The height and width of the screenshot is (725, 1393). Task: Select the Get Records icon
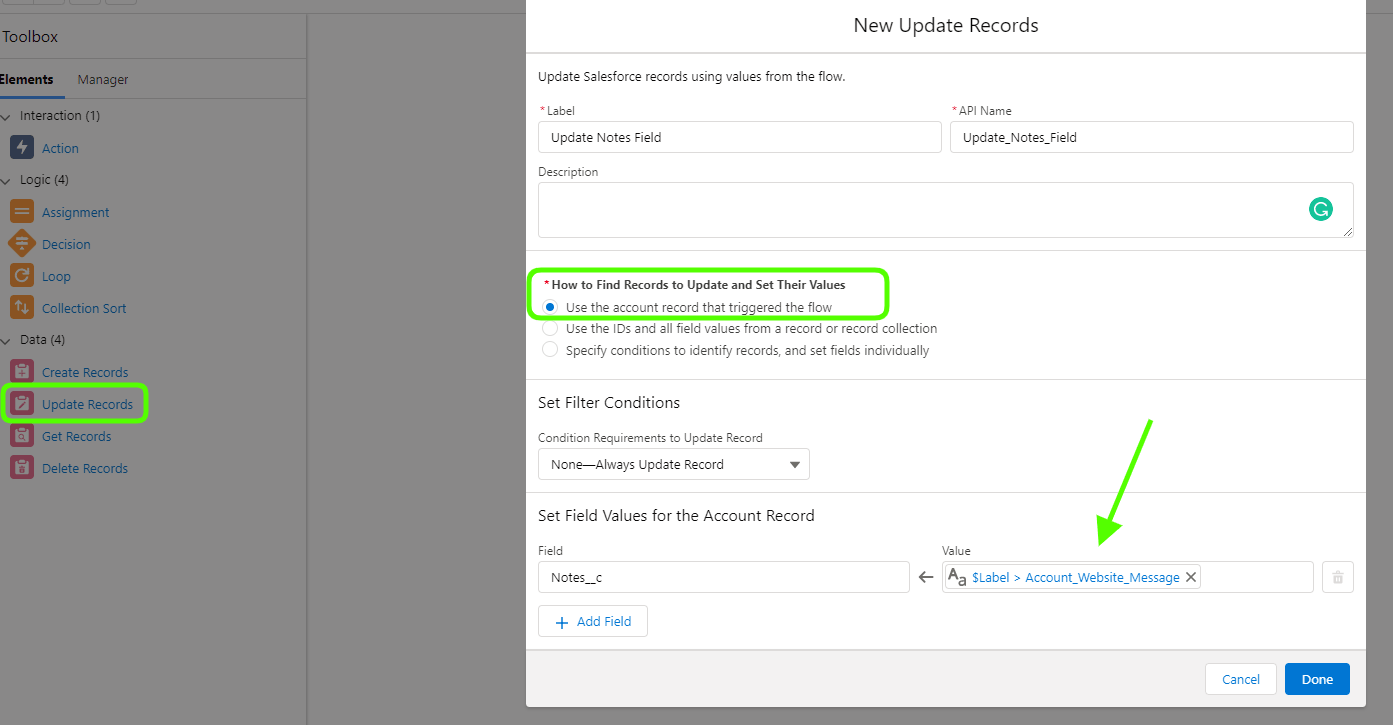[21, 435]
